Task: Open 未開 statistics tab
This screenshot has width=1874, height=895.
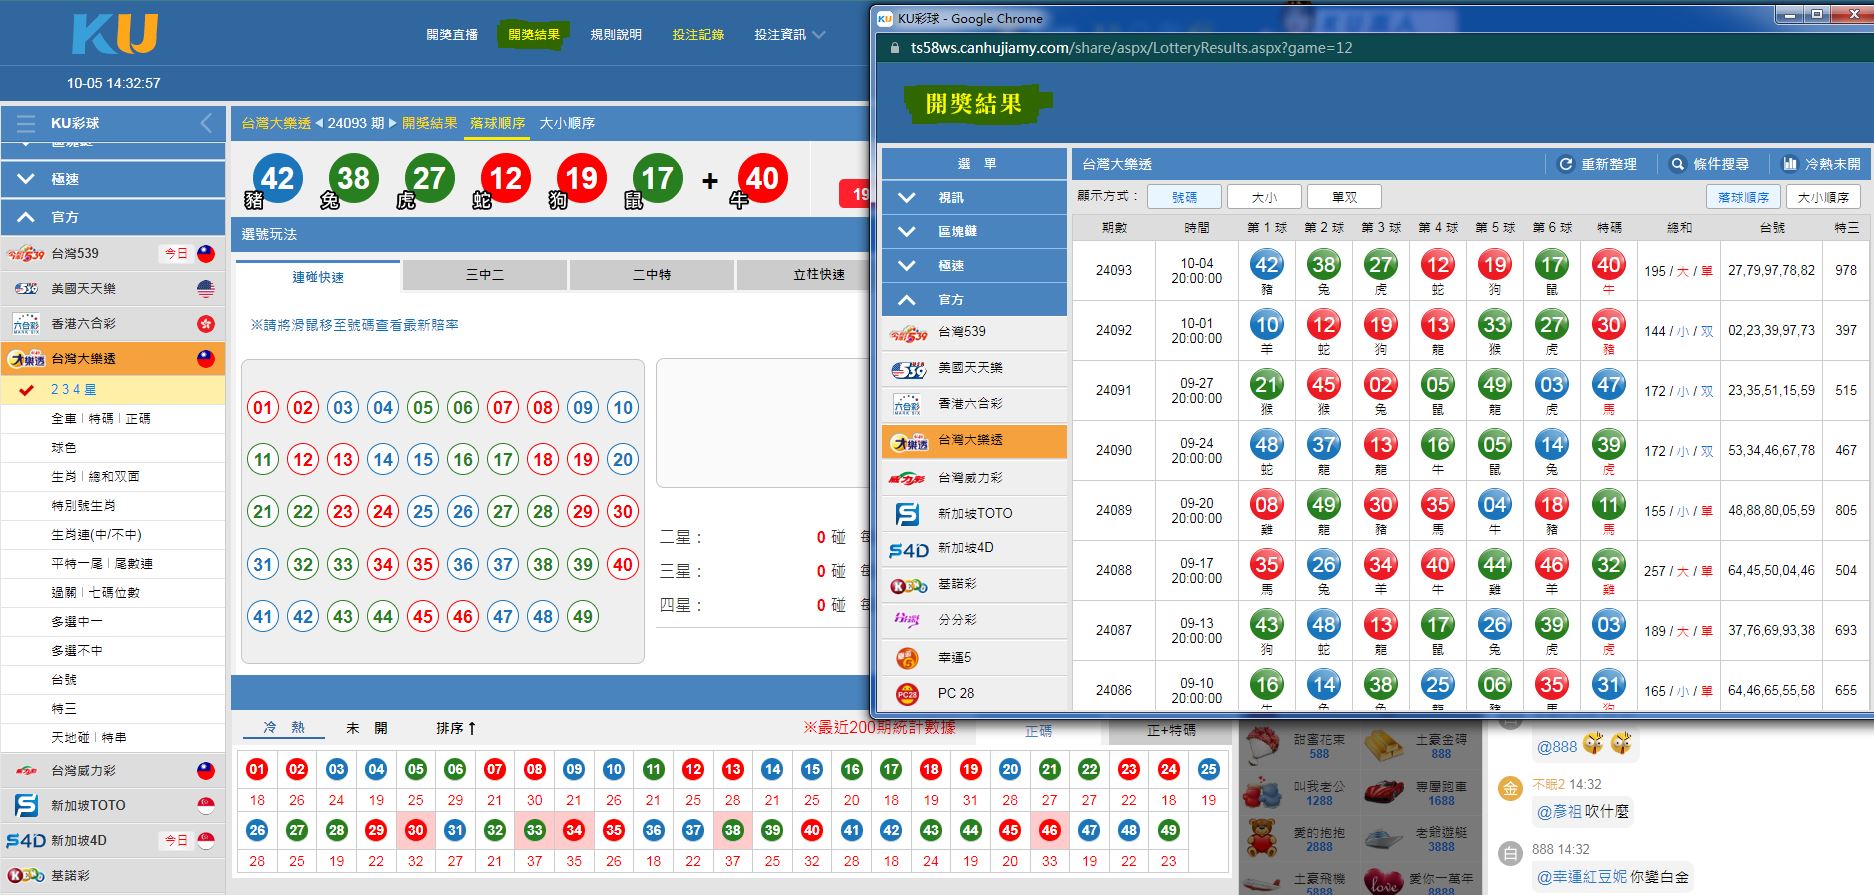Action: point(367,728)
